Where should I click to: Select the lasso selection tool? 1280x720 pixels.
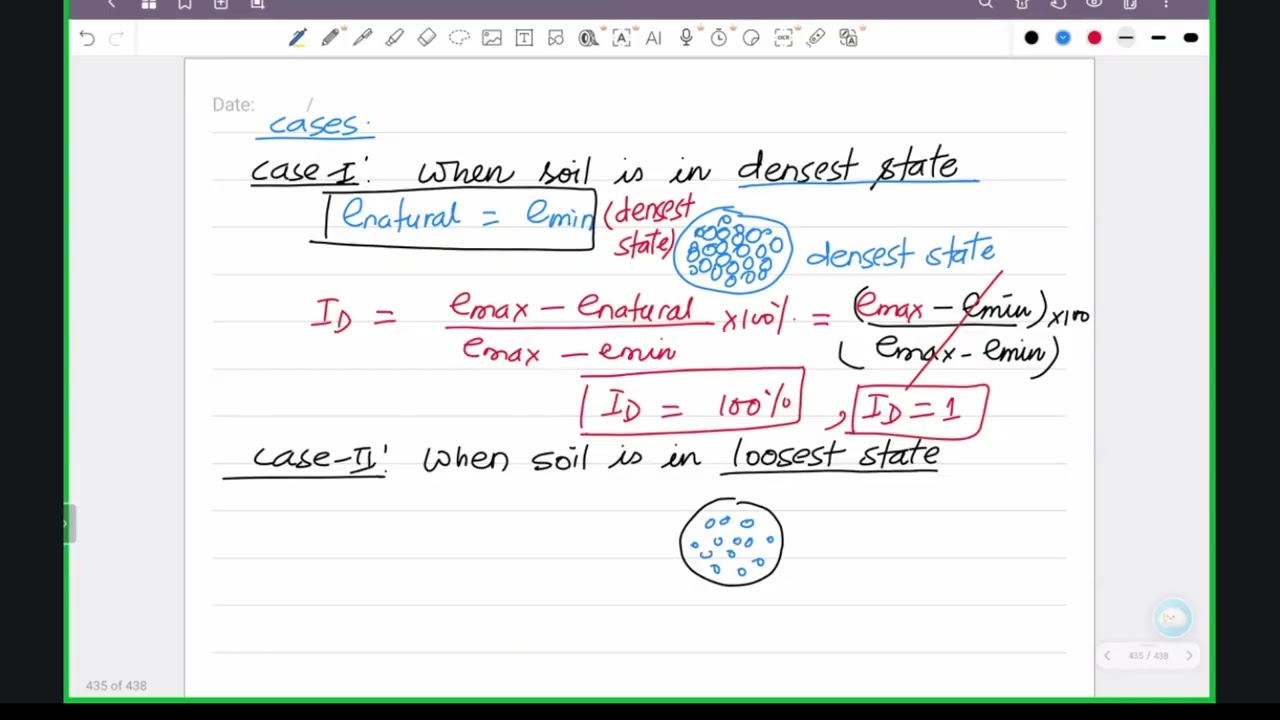(459, 38)
